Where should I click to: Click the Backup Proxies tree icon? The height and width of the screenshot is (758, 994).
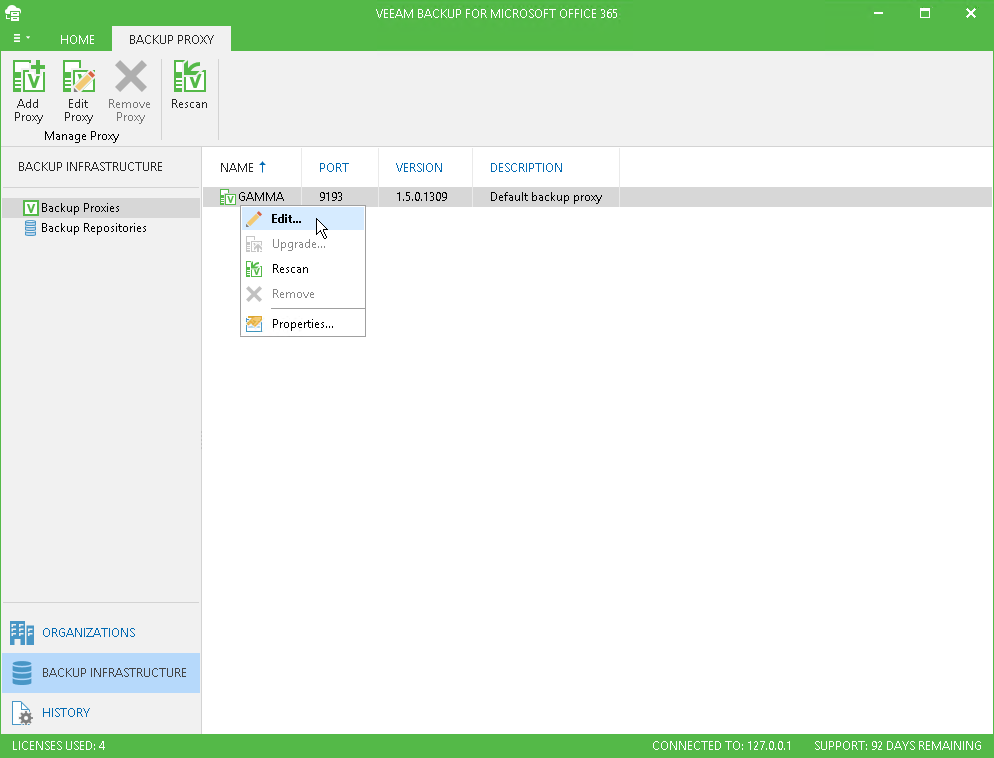click(30, 208)
